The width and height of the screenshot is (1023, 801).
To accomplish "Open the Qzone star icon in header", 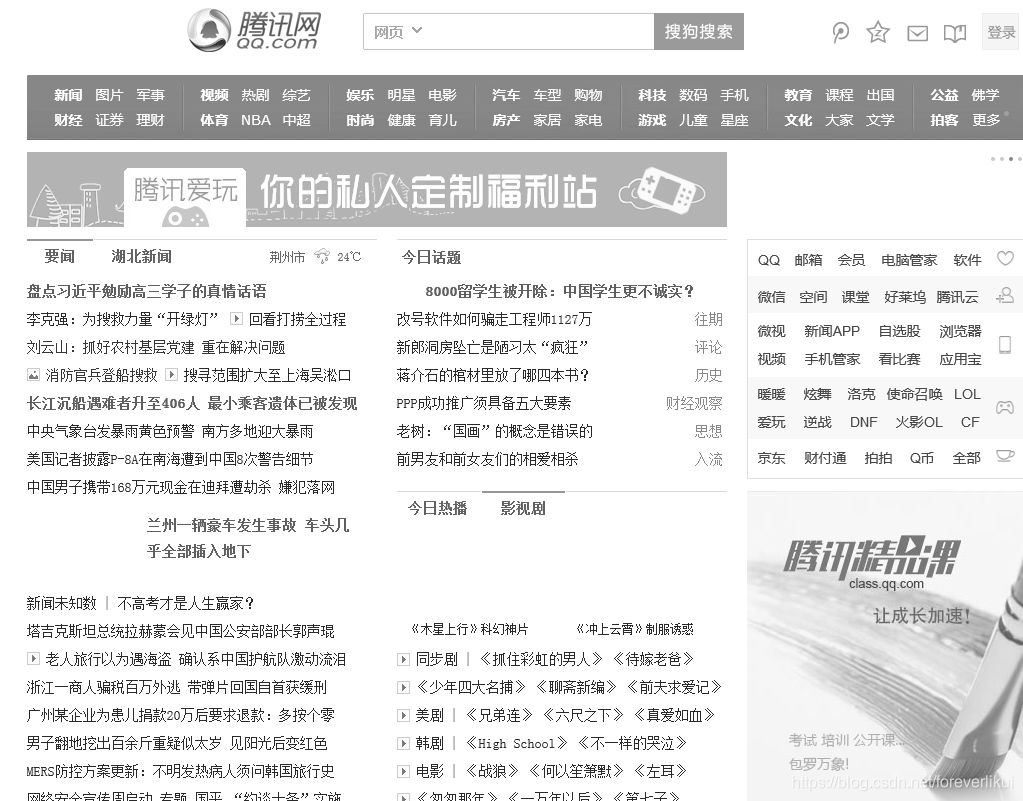I will point(878,32).
